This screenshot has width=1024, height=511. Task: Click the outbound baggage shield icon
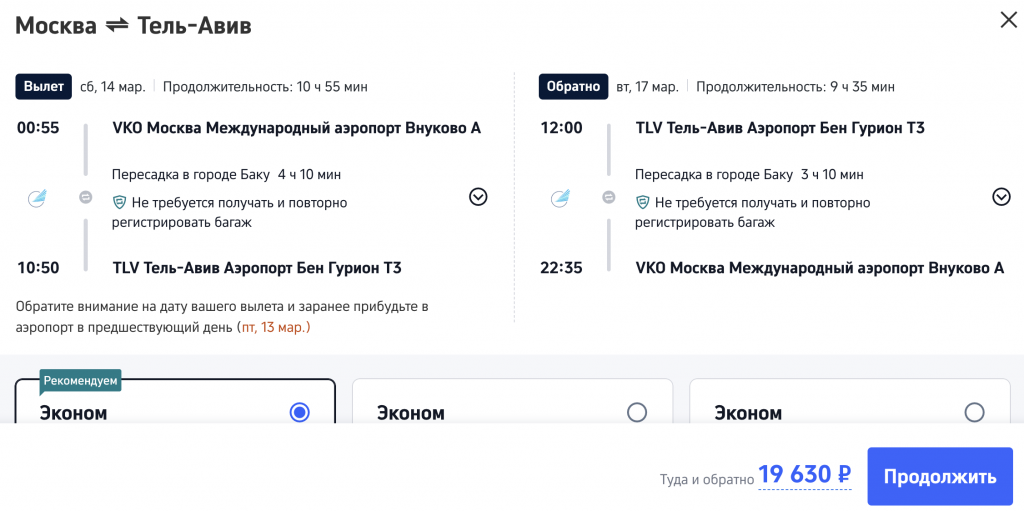click(120, 203)
